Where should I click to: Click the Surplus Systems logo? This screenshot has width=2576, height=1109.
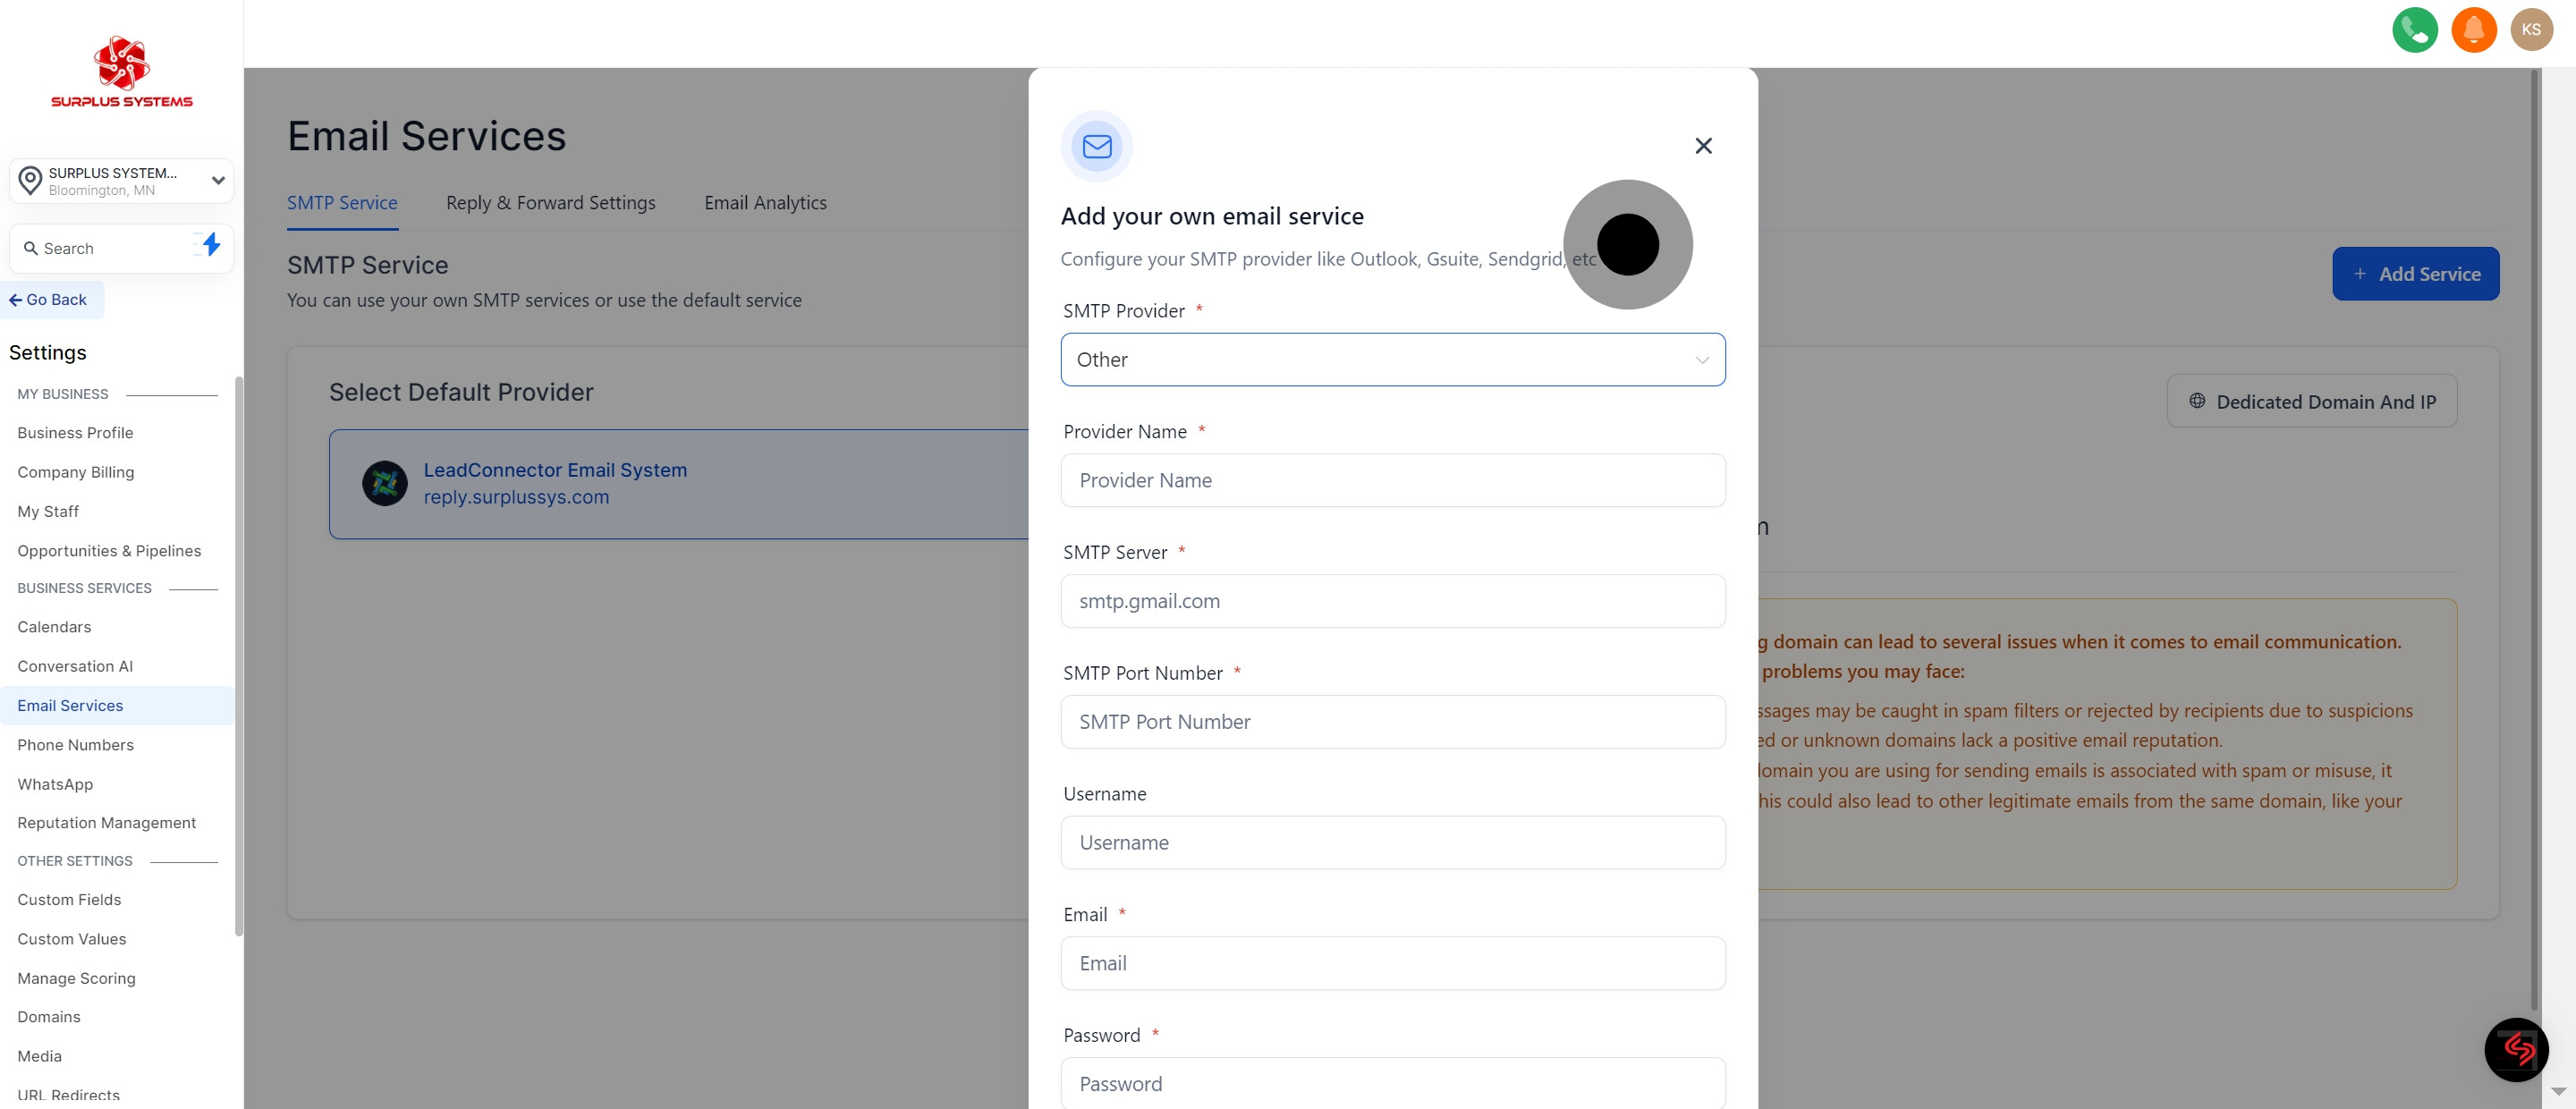[x=120, y=70]
